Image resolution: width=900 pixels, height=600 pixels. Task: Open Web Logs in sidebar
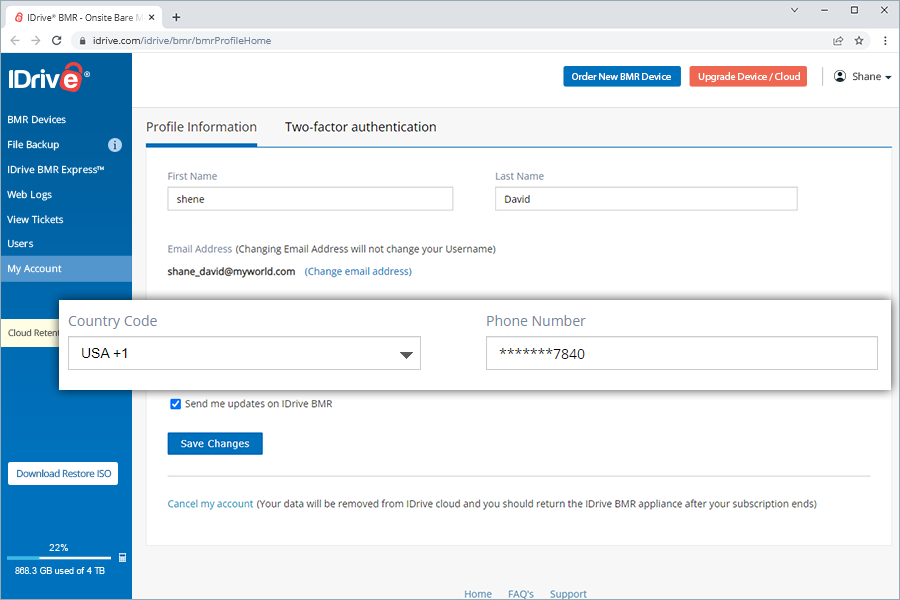pos(29,195)
